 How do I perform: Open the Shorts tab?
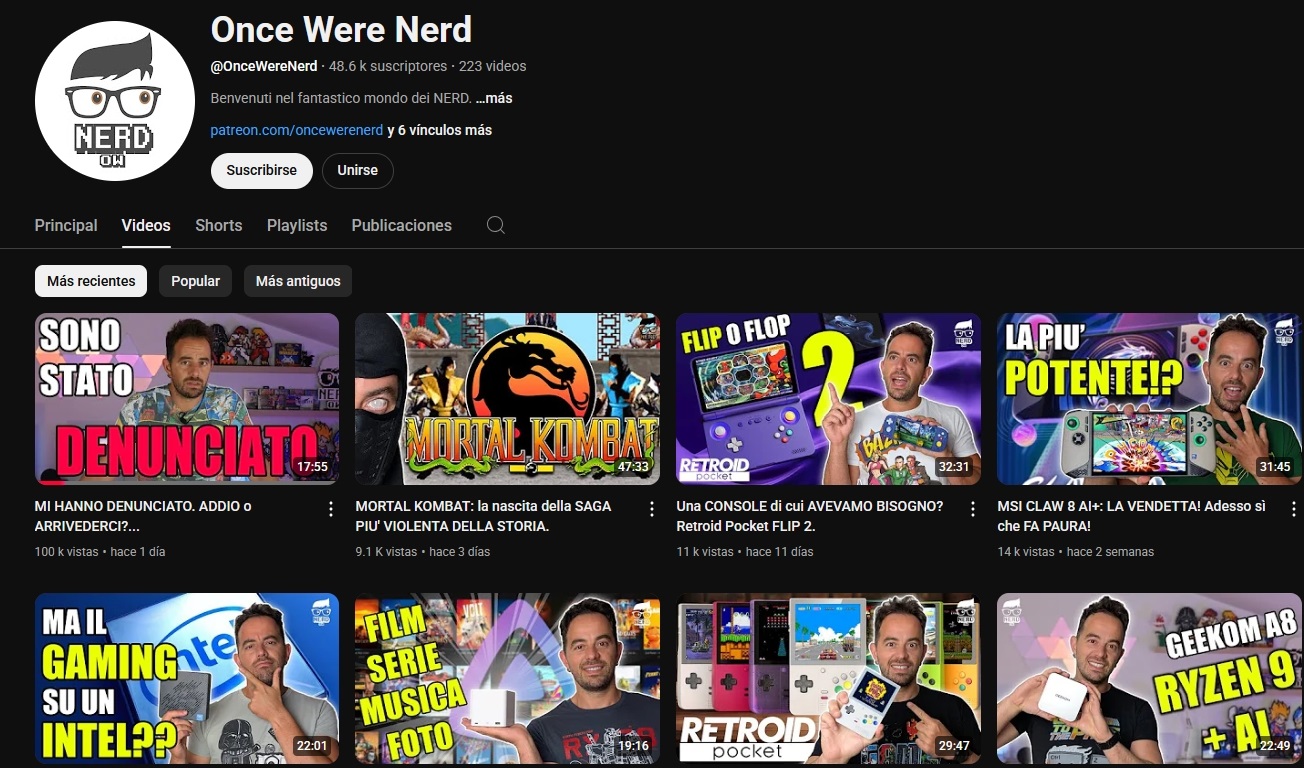pyautogui.click(x=219, y=225)
